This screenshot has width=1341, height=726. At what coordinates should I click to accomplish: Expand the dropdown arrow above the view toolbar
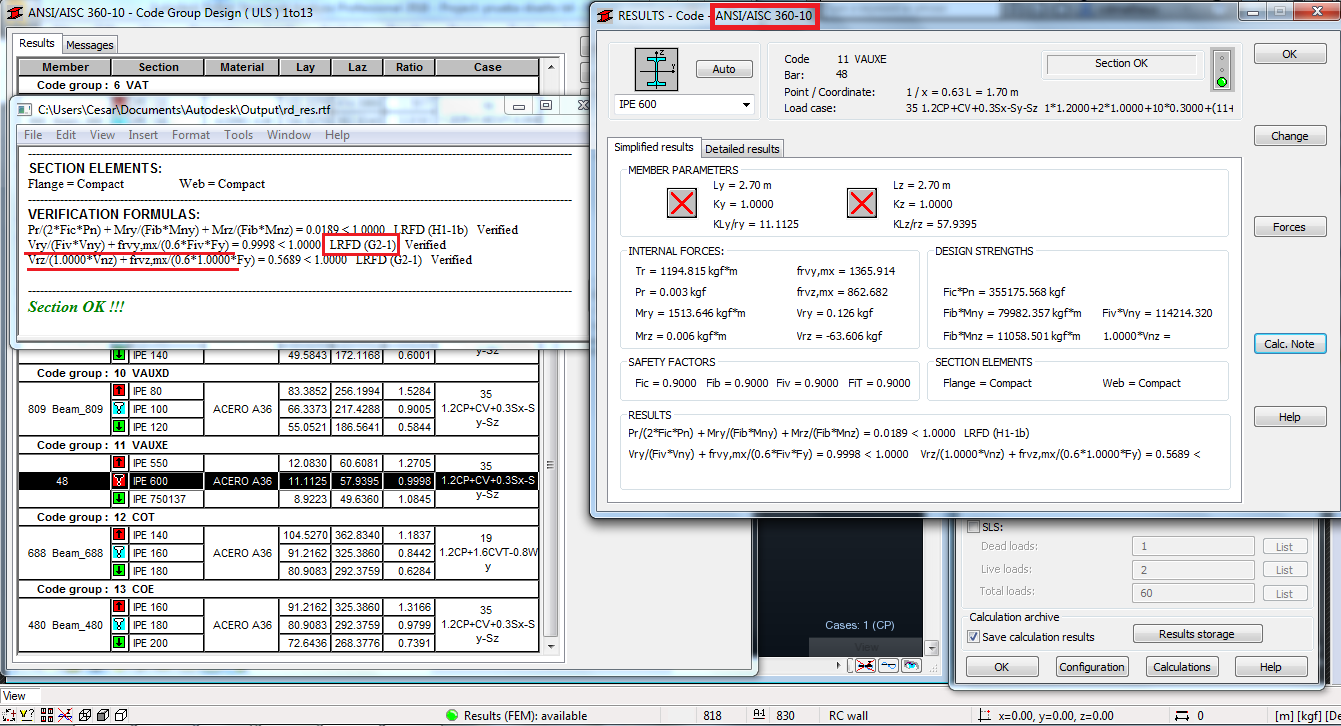click(931, 648)
